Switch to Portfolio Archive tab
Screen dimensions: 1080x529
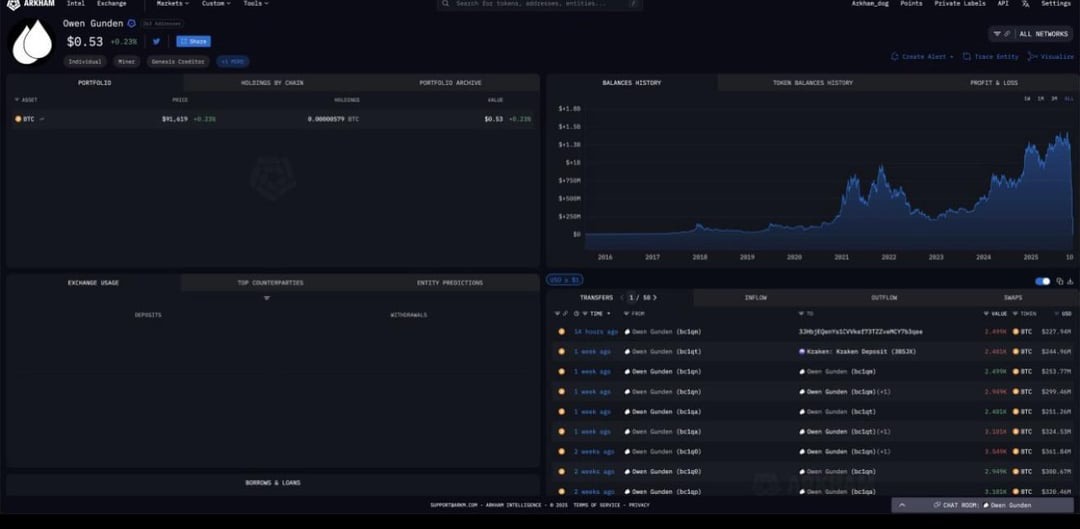pyautogui.click(x=450, y=83)
